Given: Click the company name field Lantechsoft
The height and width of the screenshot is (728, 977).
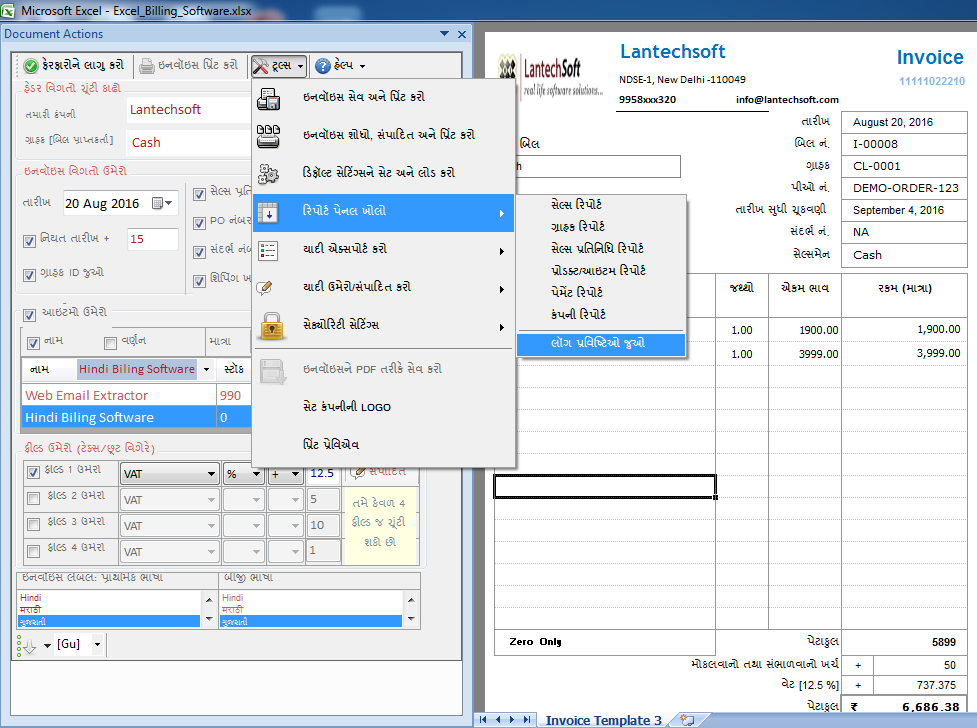Looking at the screenshot, I should pos(188,110).
